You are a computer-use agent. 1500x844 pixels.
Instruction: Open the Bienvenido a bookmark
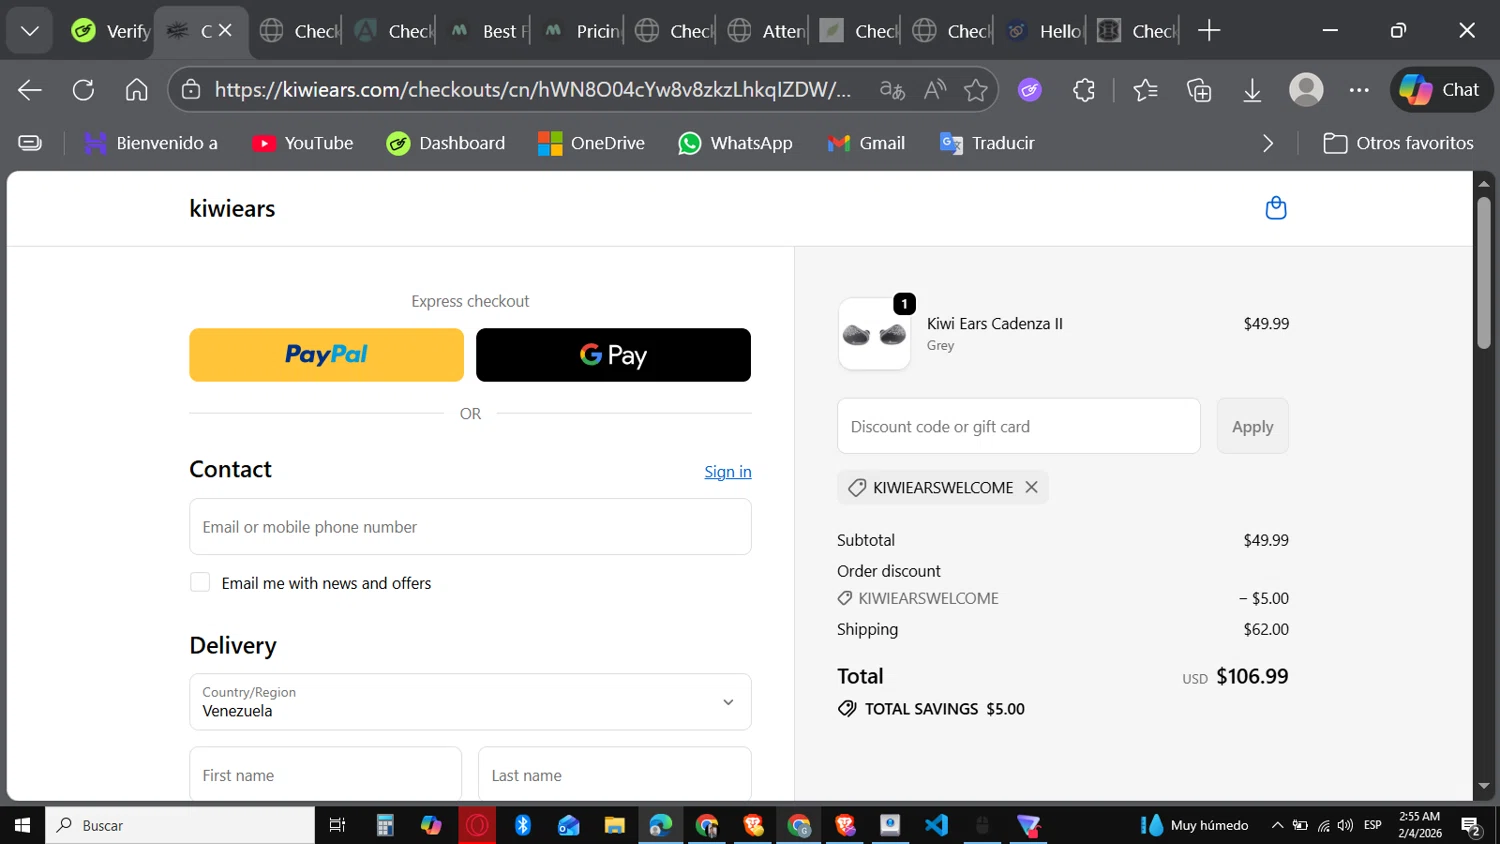click(x=151, y=143)
